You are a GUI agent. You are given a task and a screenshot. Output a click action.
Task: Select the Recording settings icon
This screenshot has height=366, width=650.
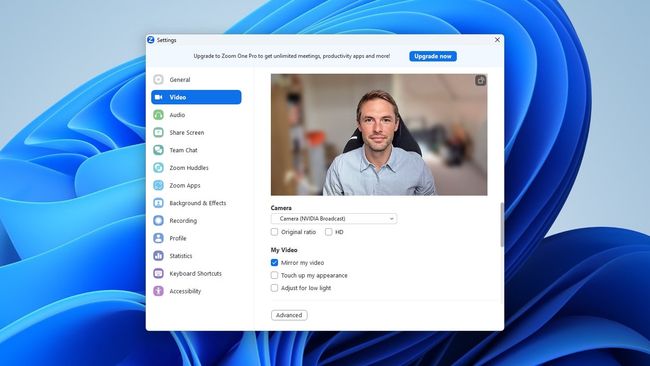(x=158, y=221)
